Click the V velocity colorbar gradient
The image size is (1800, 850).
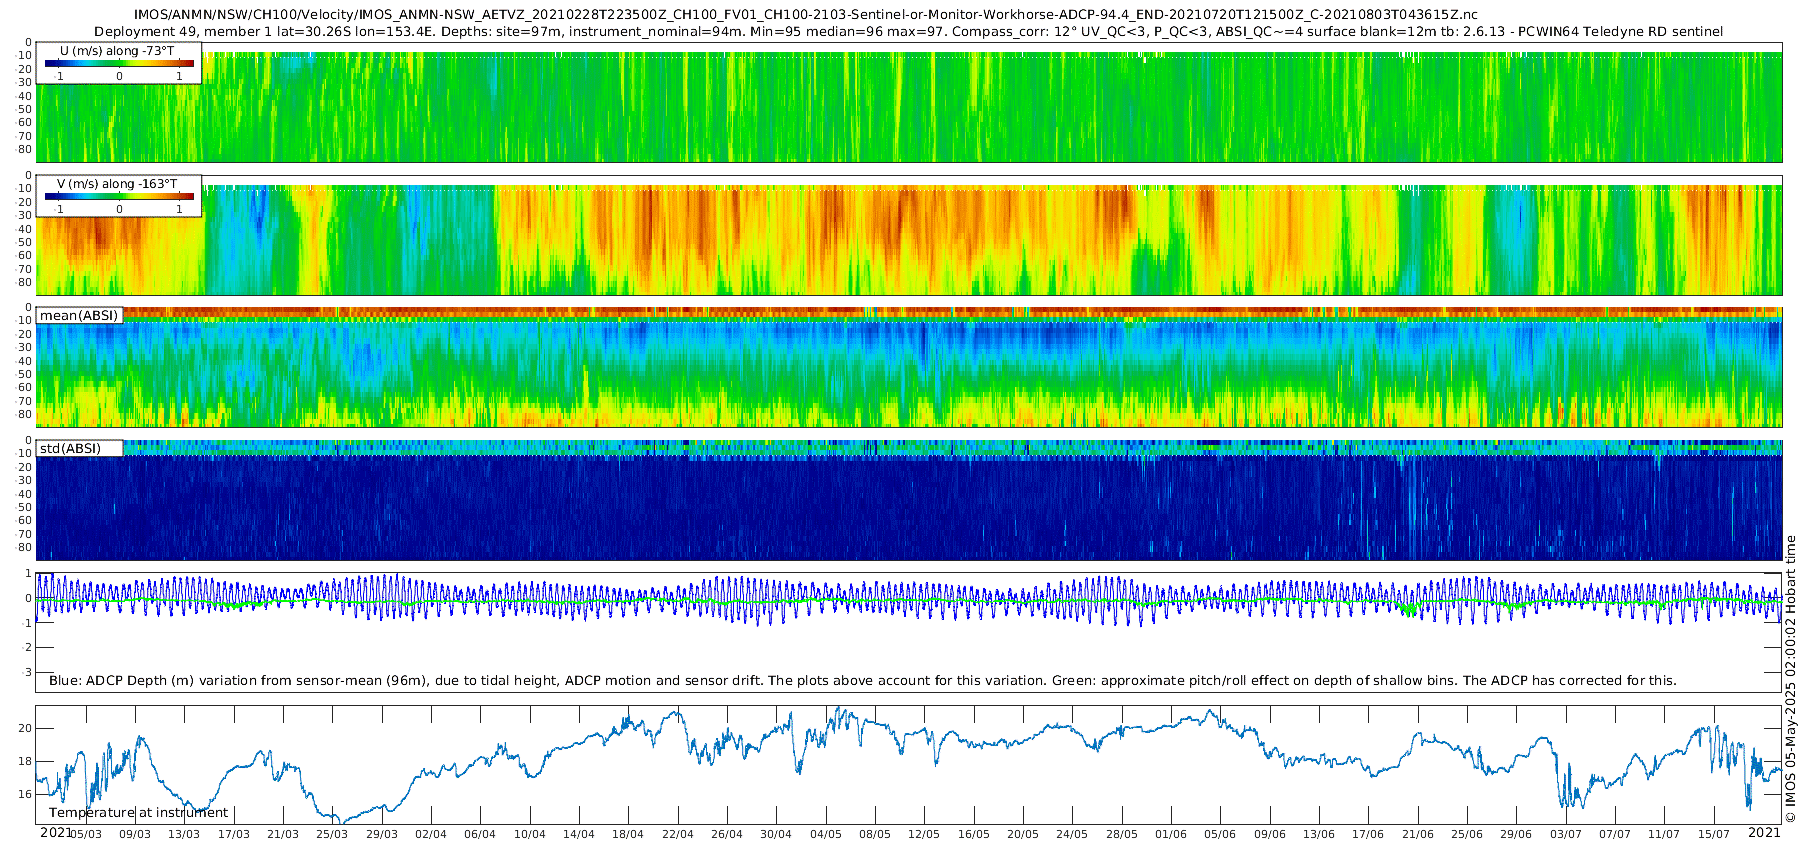[119, 196]
